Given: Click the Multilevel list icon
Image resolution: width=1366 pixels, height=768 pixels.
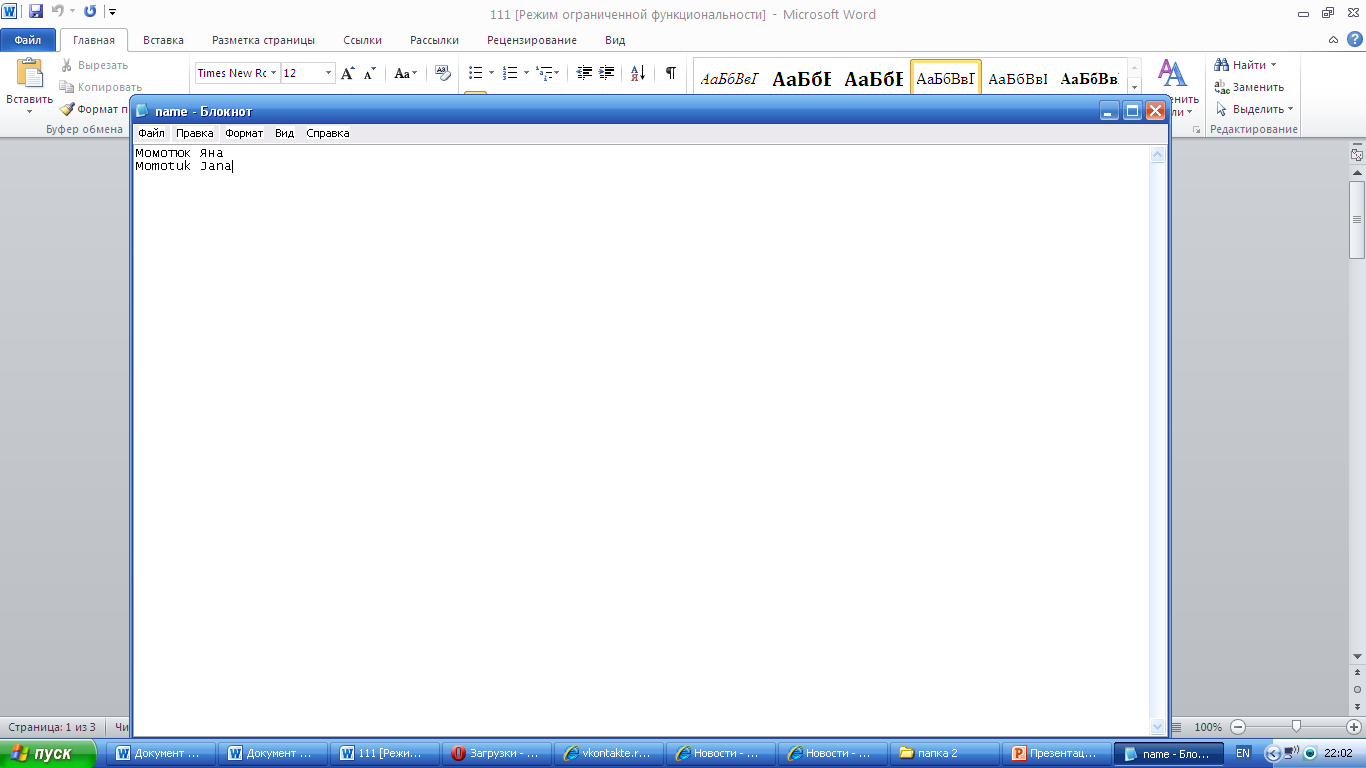Looking at the screenshot, I should (x=544, y=73).
